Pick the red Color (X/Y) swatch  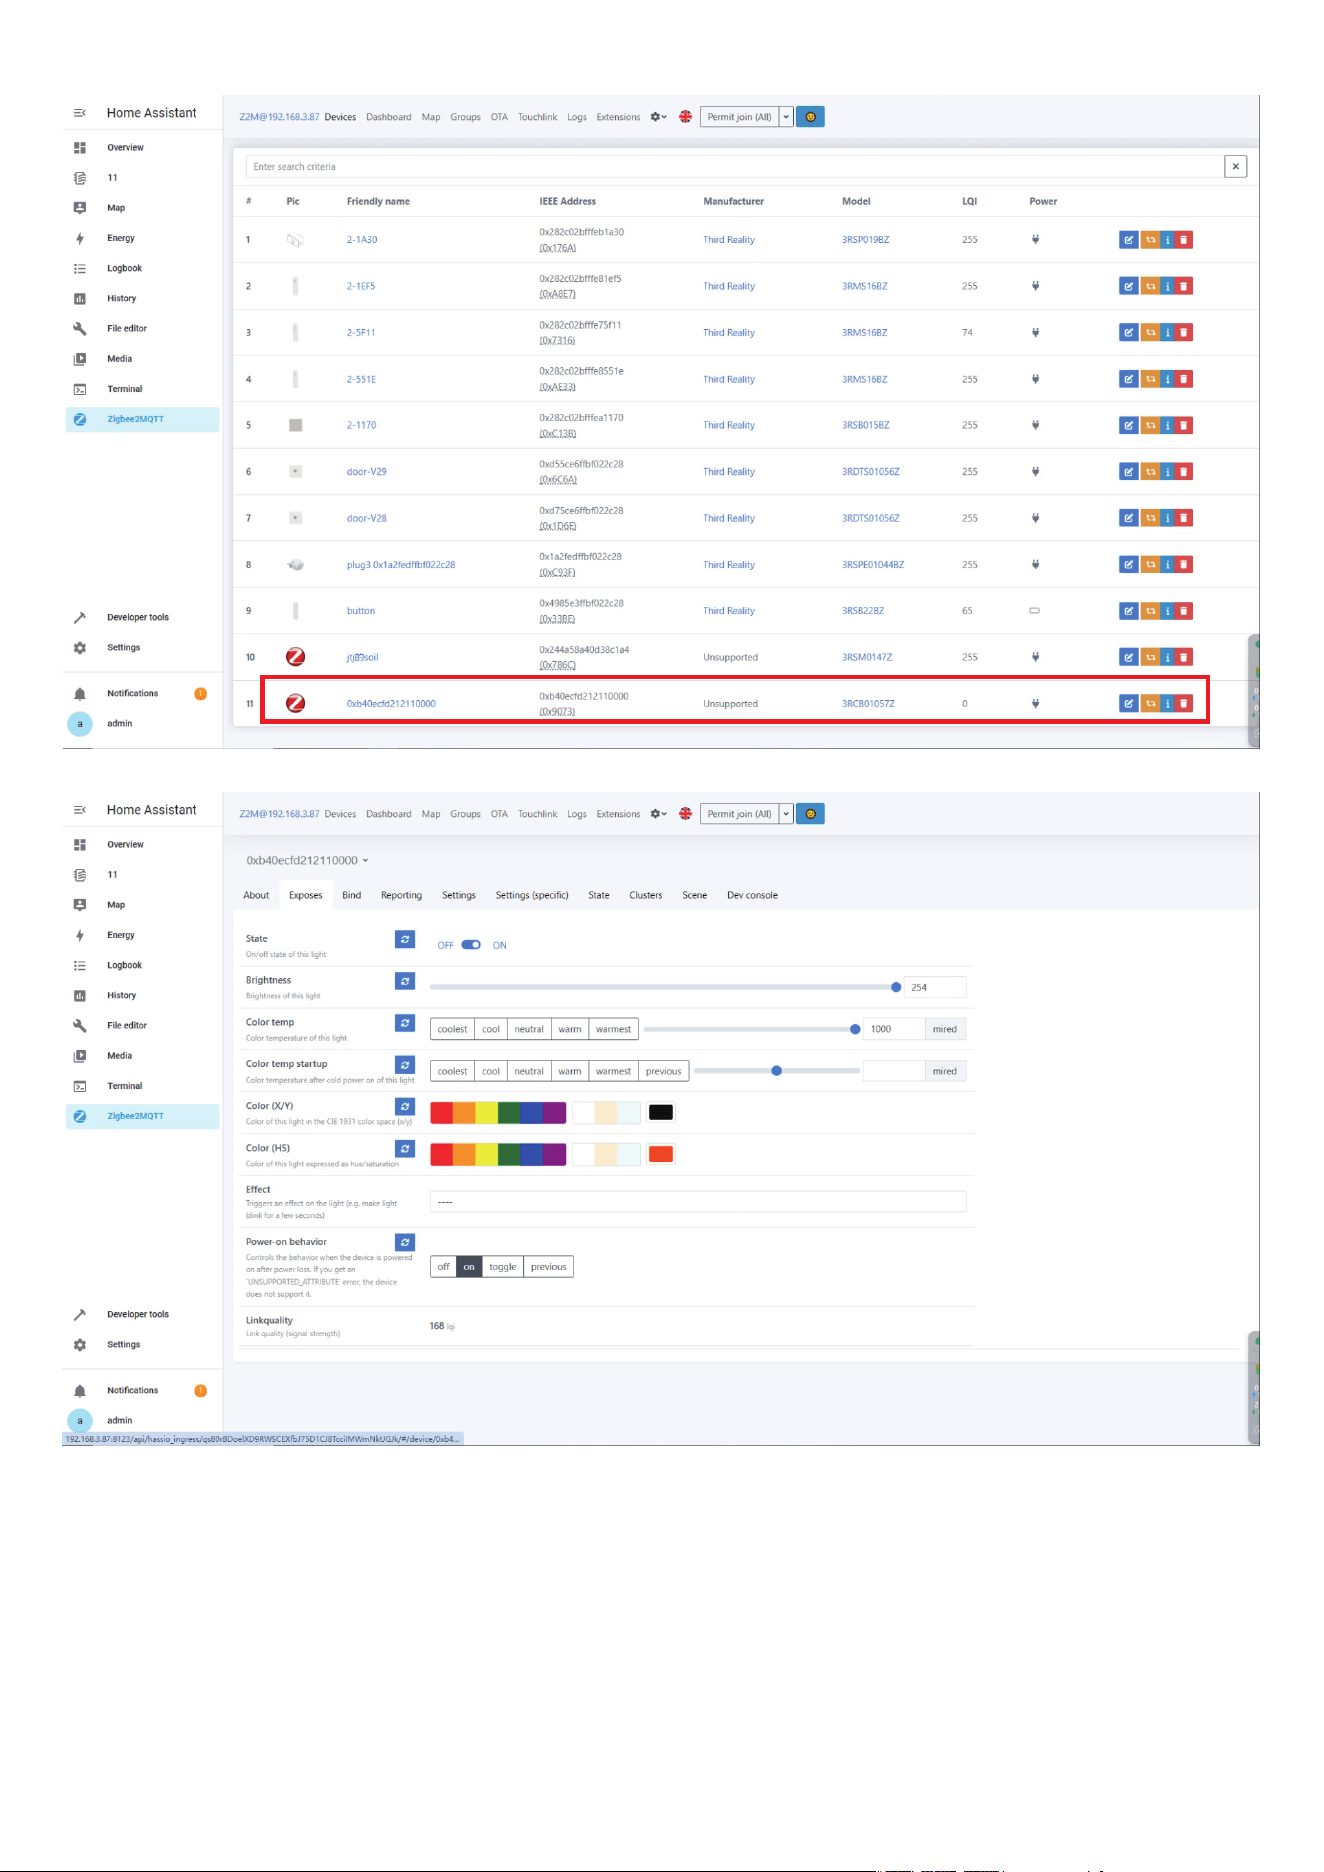pyautogui.click(x=441, y=1113)
